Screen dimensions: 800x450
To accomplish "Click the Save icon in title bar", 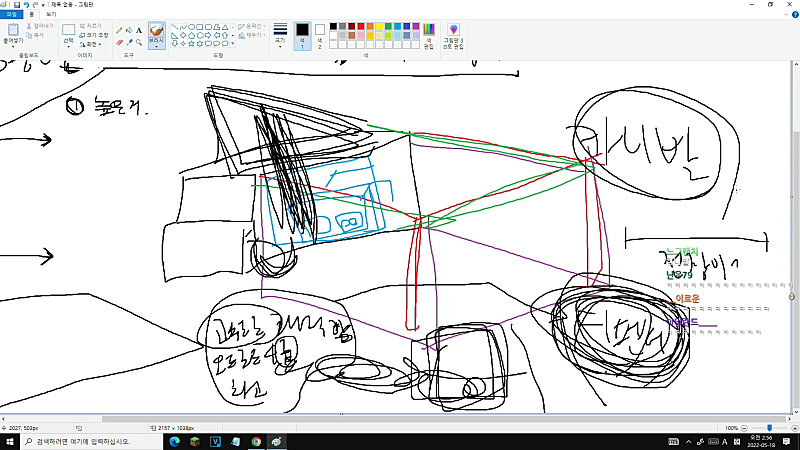I will tap(16, 4).
